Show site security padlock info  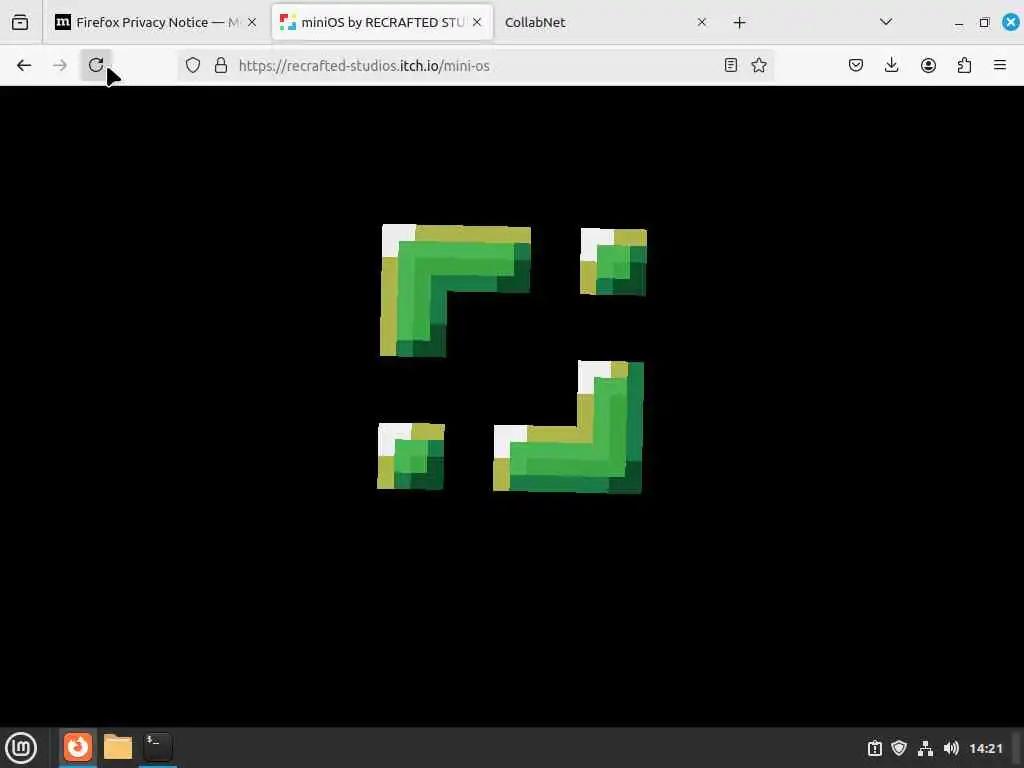[221, 65]
